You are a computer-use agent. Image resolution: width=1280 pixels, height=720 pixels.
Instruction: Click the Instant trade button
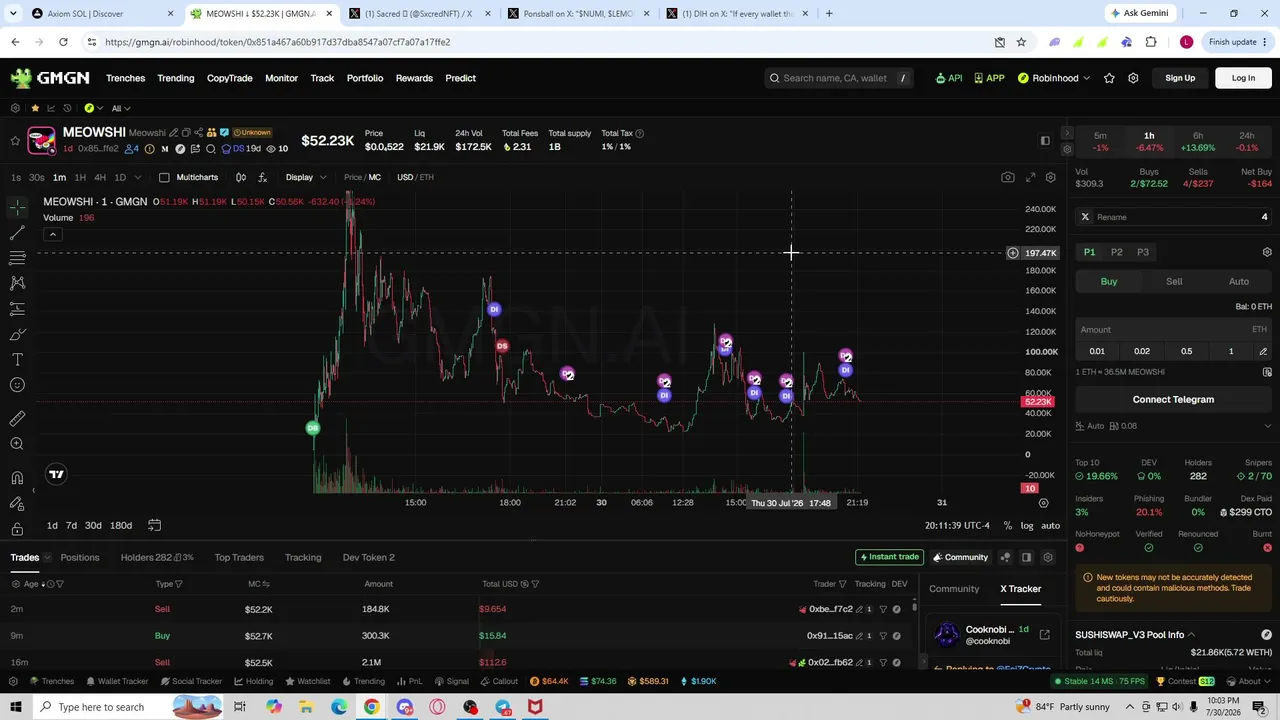tap(888, 557)
